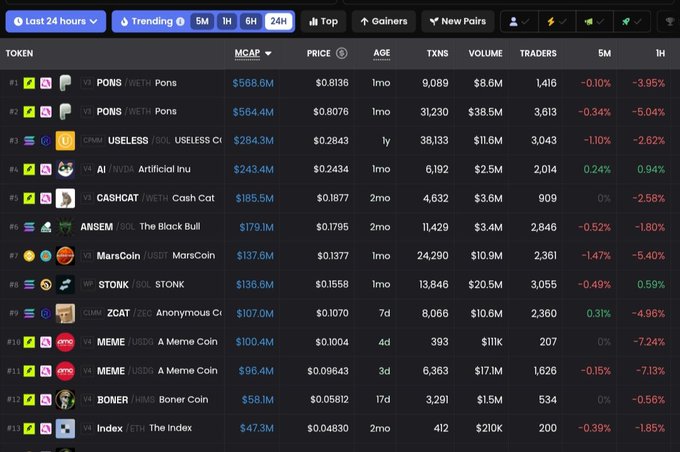Sort by AGE column header
The height and width of the screenshot is (452, 680).
(382, 53)
